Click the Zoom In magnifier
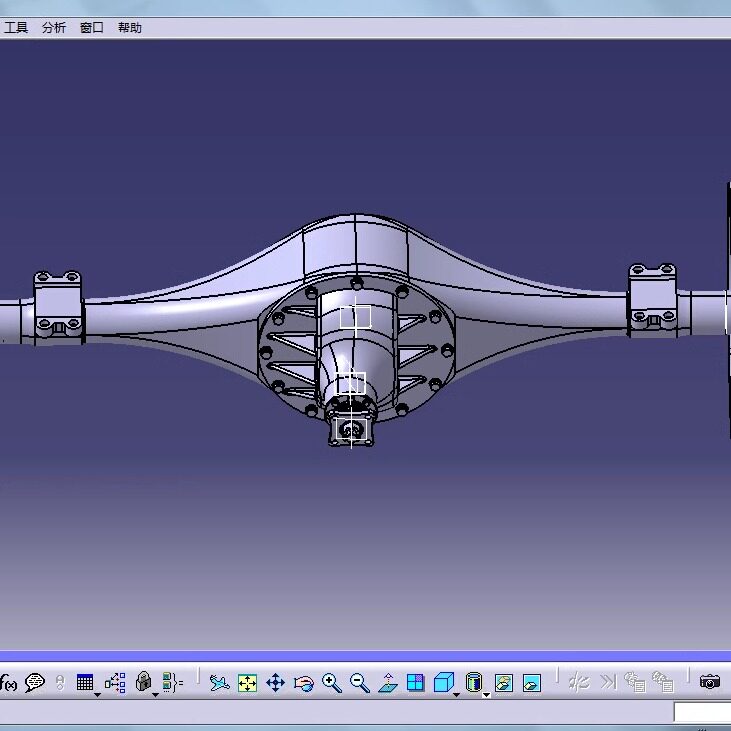Viewport: 731px width, 731px height. tap(331, 683)
